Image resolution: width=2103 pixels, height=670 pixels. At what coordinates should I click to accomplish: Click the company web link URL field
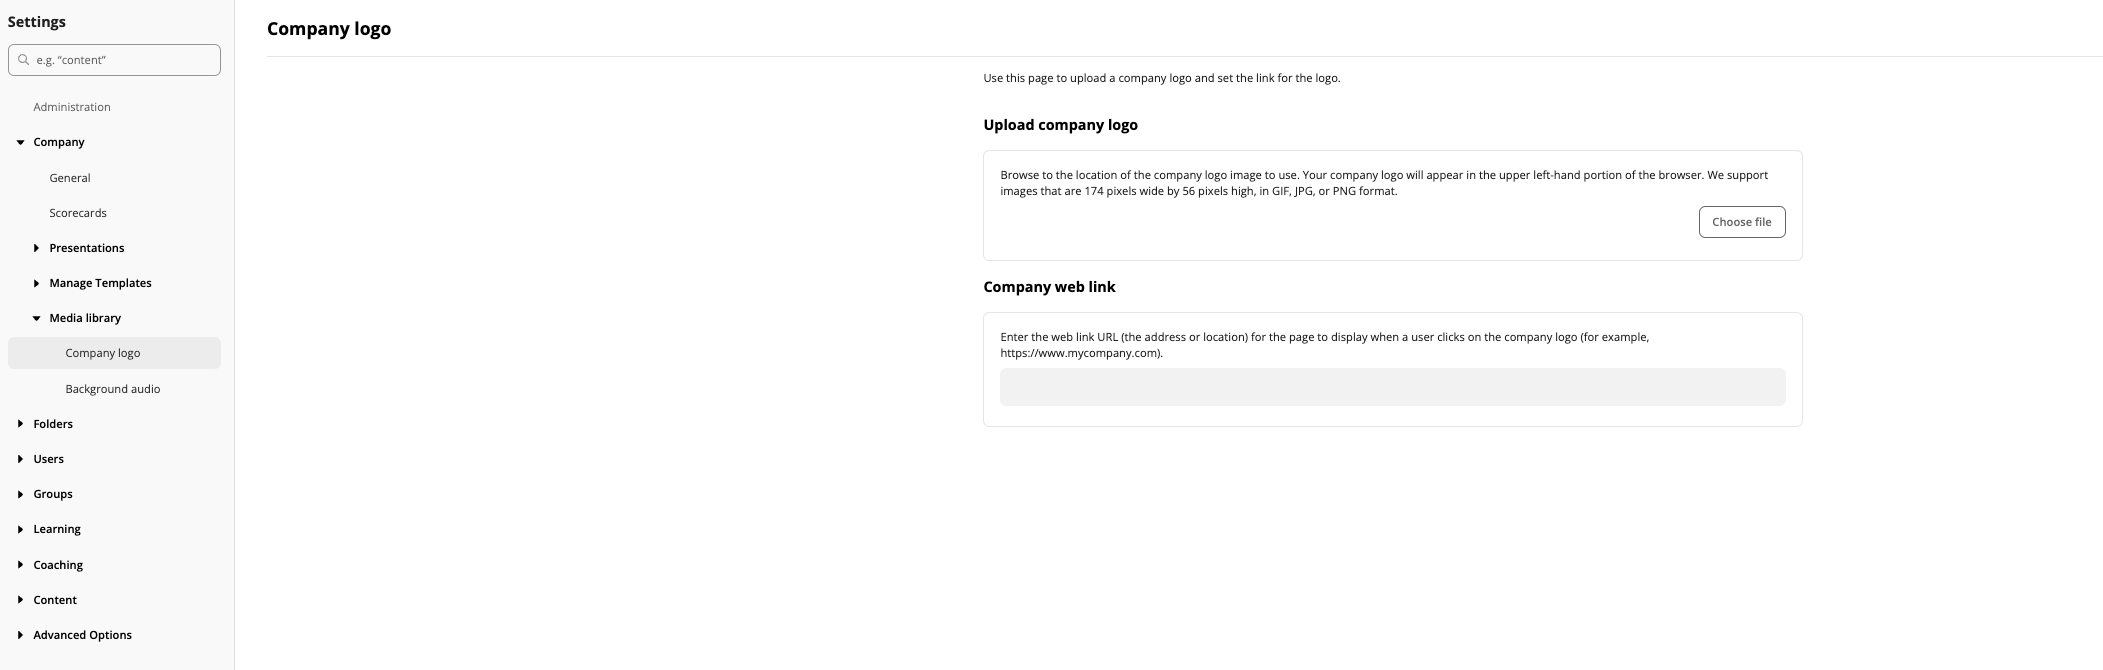click(x=1392, y=386)
